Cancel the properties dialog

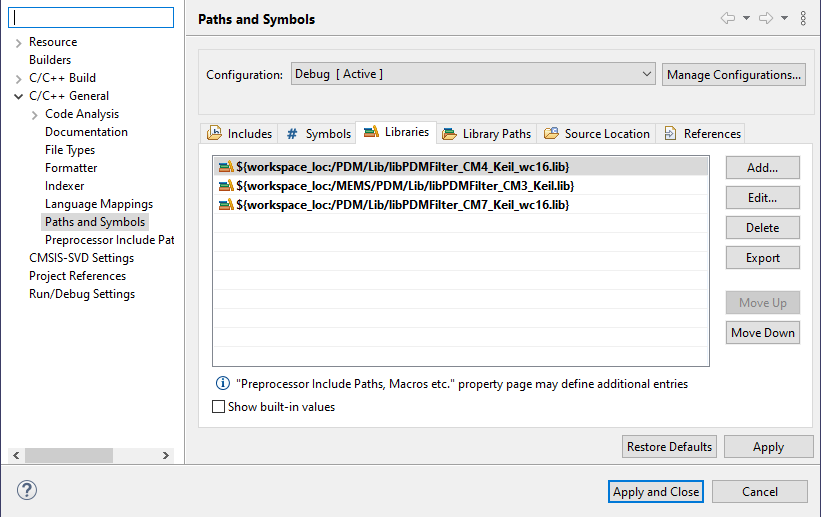click(x=759, y=491)
